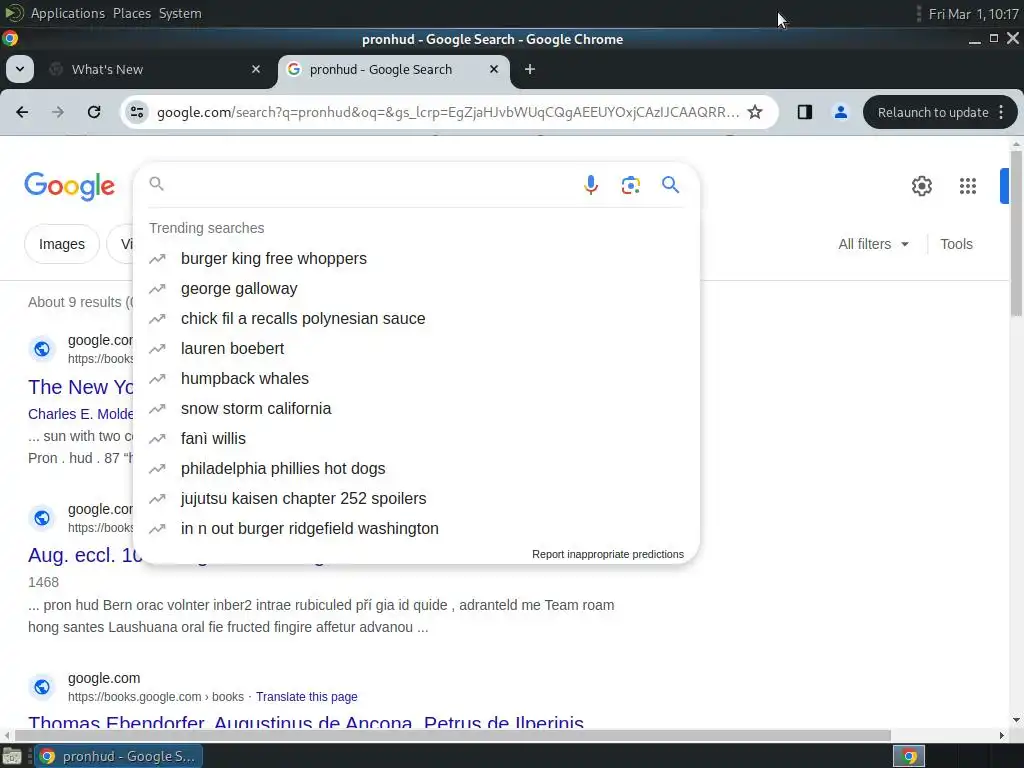Start voice search with microphone icon
Image resolution: width=1024 pixels, height=768 pixels.
click(x=590, y=185)
